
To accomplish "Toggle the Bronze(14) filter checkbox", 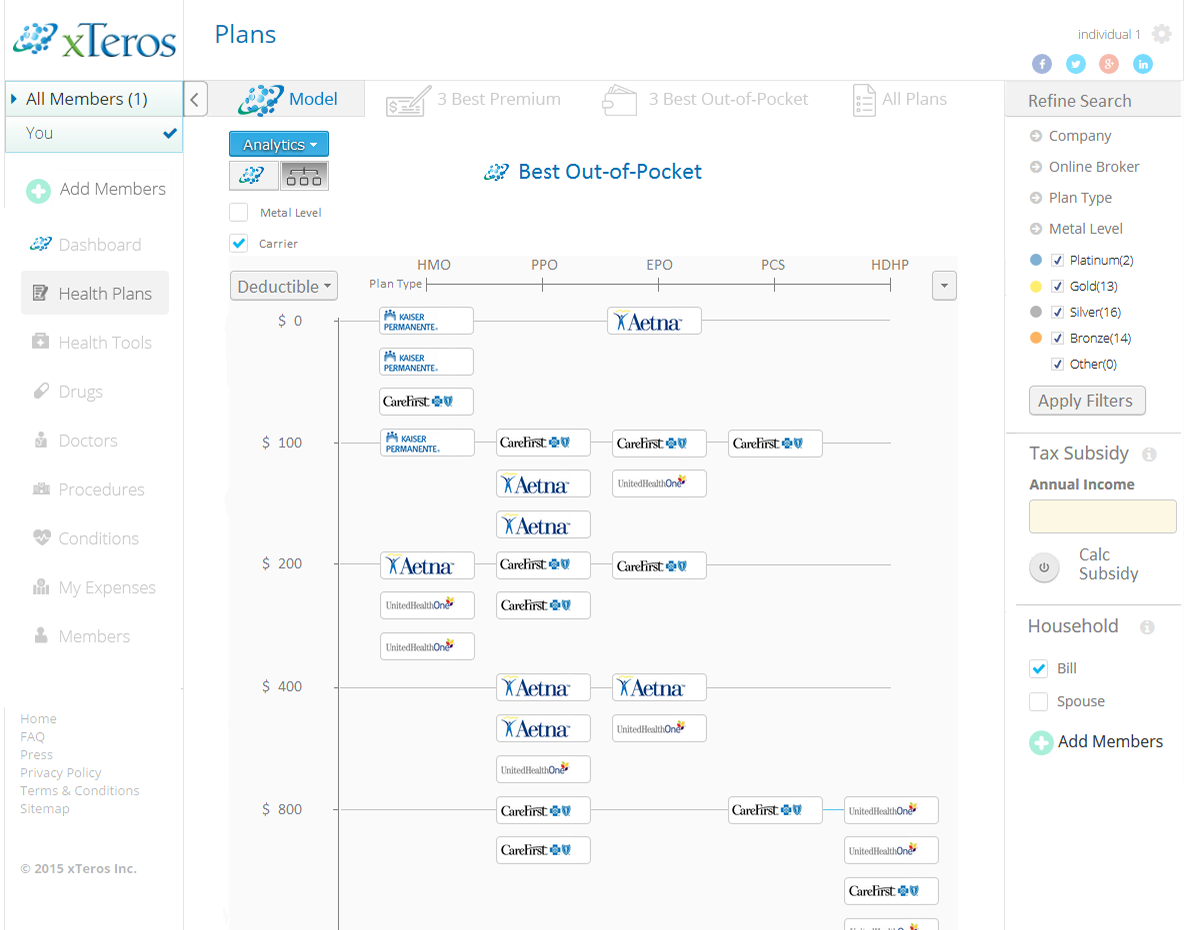I will click(x=1057, y=338).
